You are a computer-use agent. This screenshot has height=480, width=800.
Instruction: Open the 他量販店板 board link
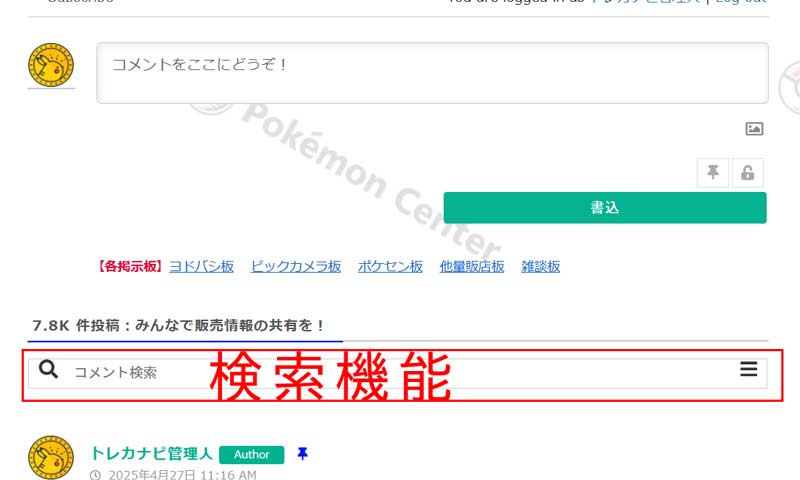[472, 266]
